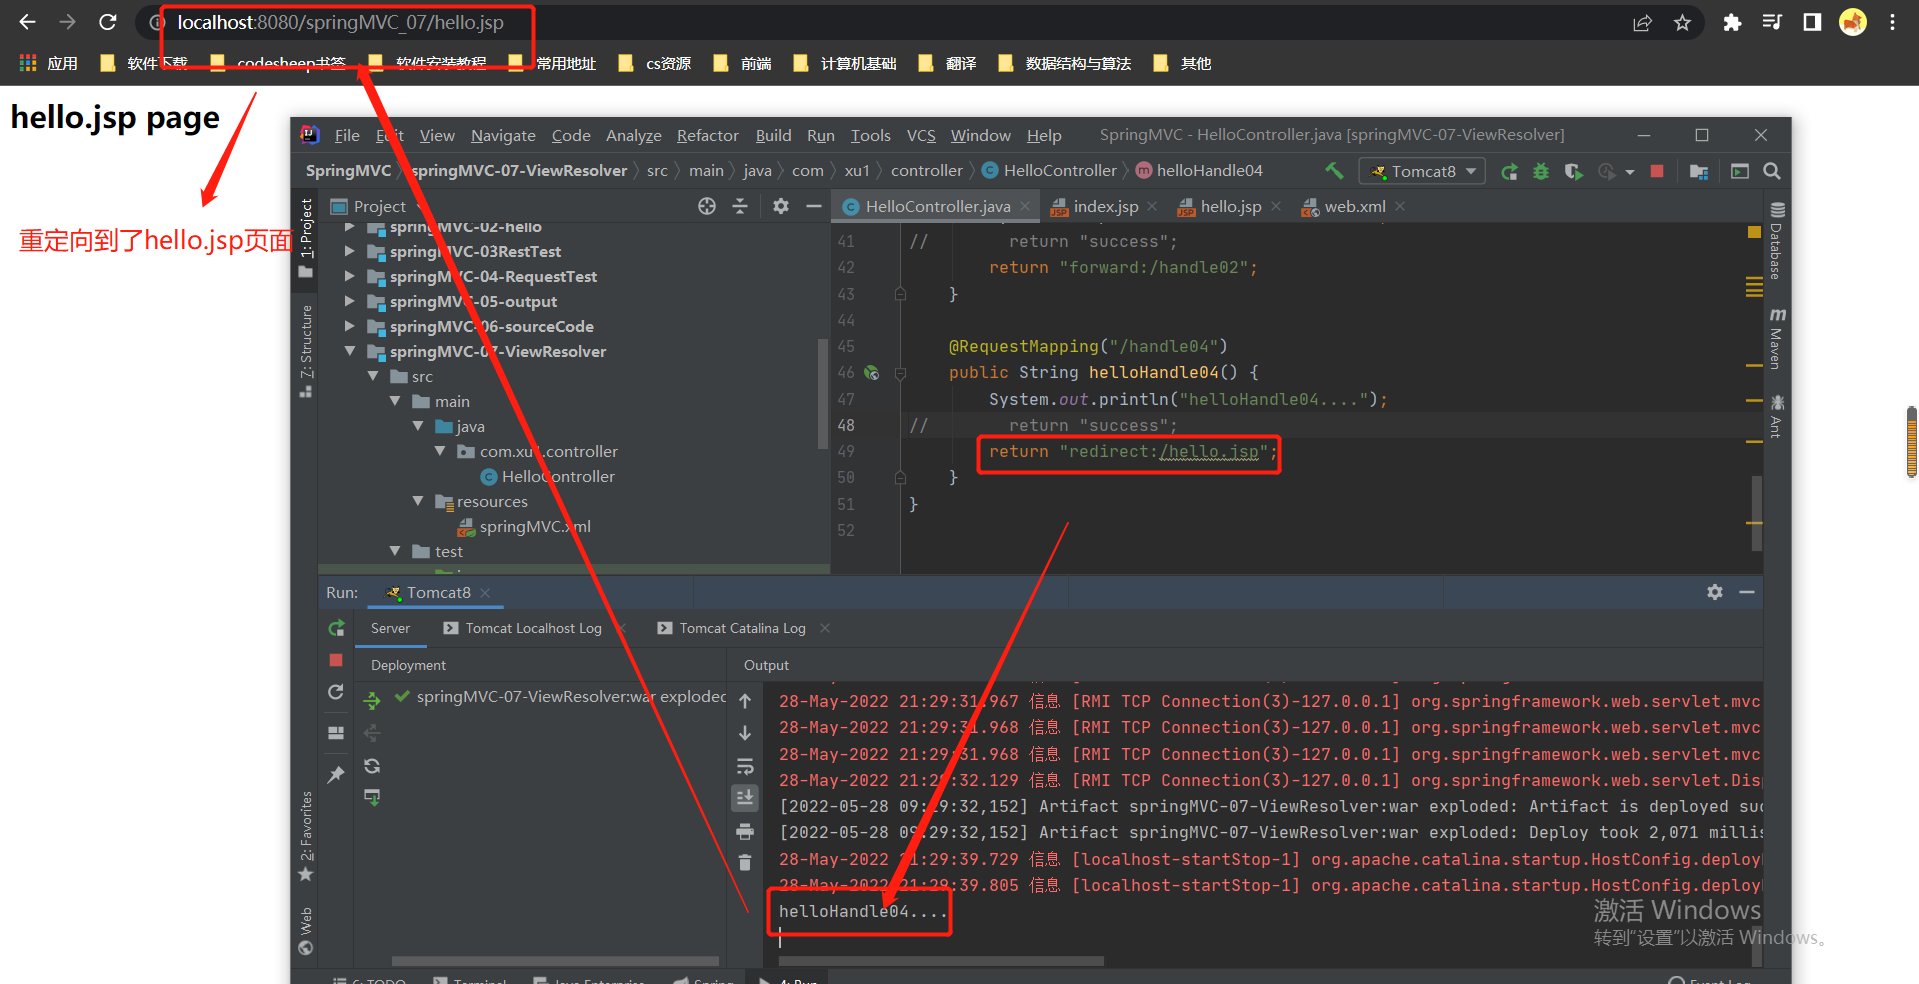Open the Refactor menu

click(707, 135)
